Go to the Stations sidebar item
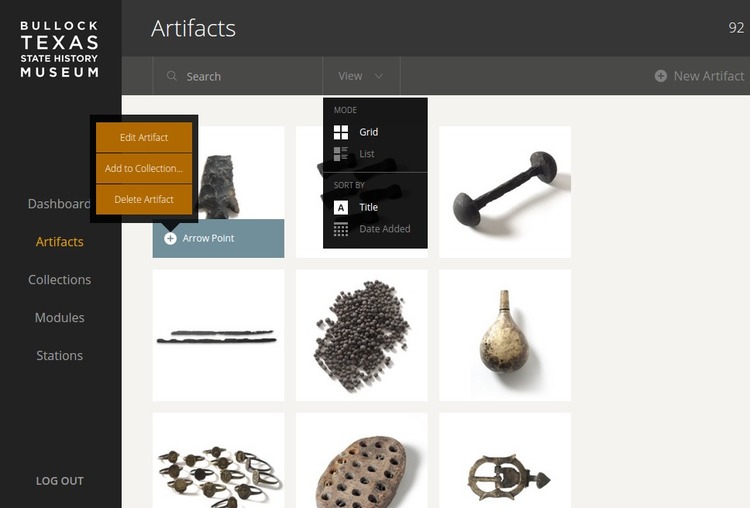The image size is (750, 508). (60, 356)
